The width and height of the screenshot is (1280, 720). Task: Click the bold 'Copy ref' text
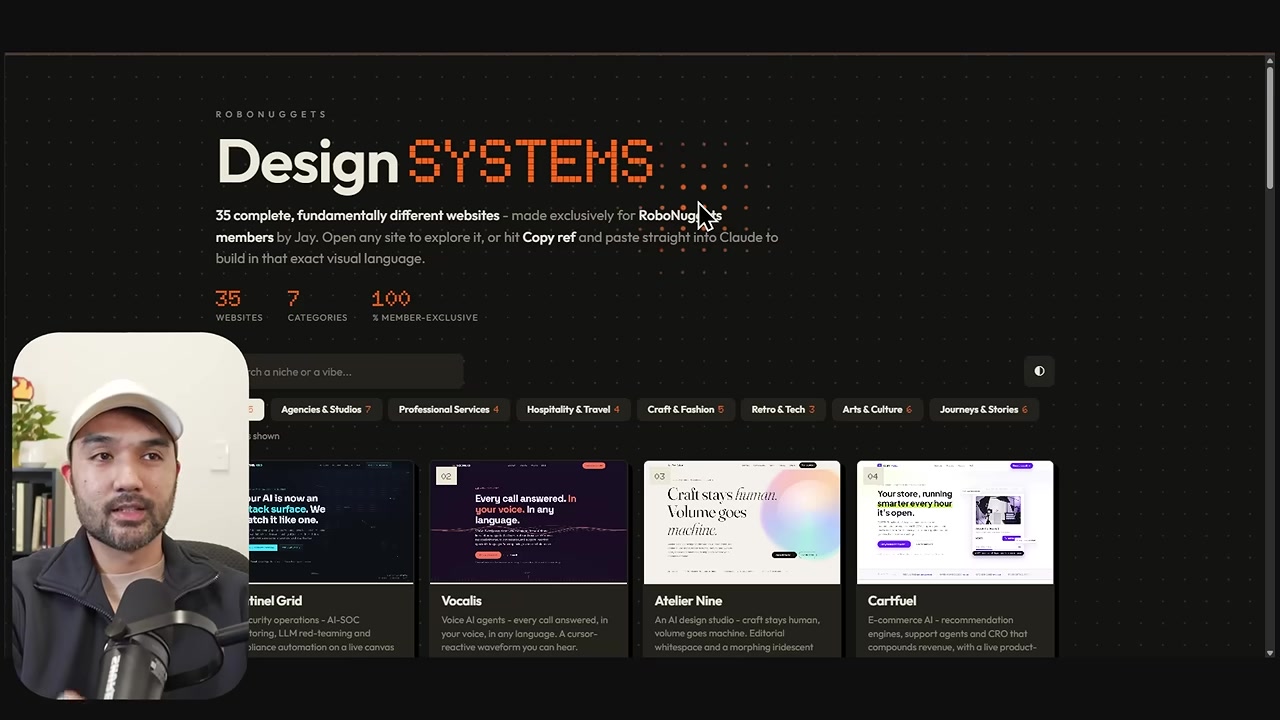pos(549,237)
